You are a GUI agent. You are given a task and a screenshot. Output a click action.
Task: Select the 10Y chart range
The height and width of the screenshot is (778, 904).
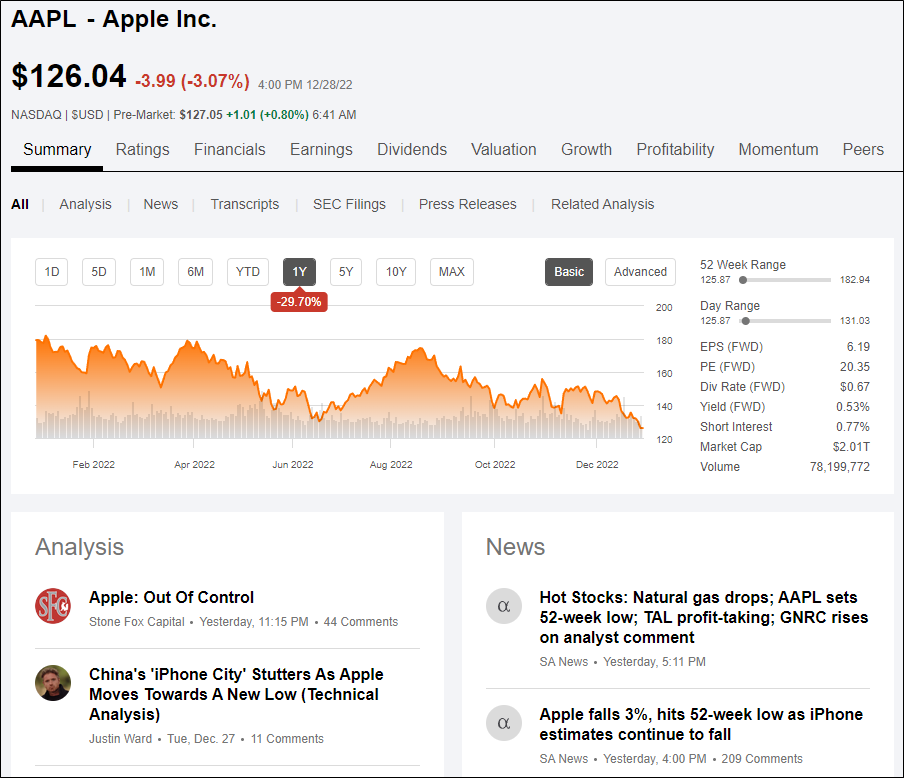coord(396,272)
